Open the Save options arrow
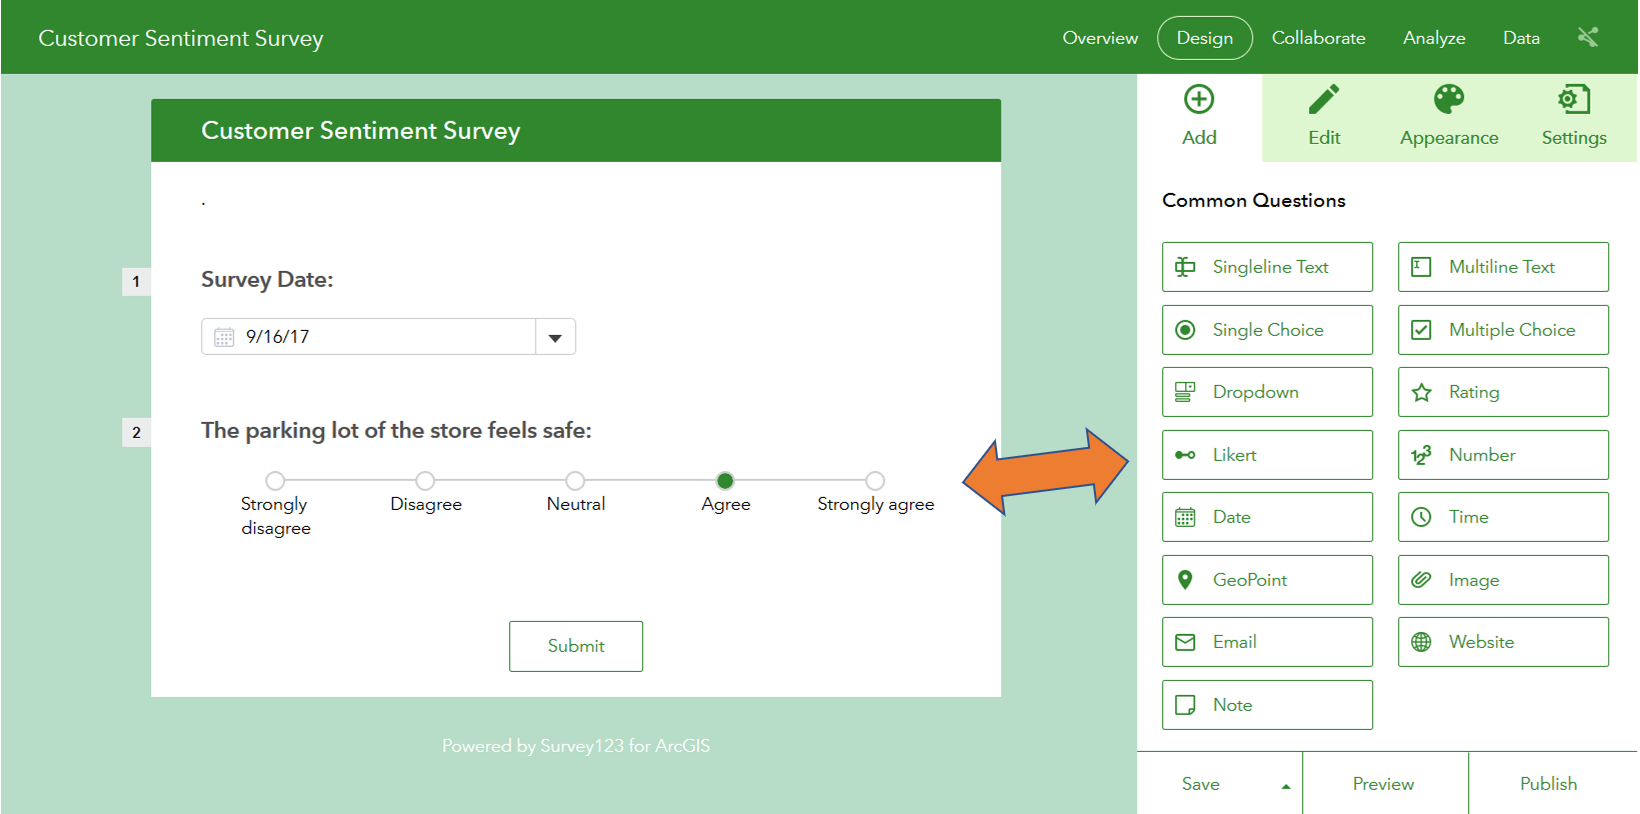The width and height of the screenshot is (1640, 814). 1285,786
